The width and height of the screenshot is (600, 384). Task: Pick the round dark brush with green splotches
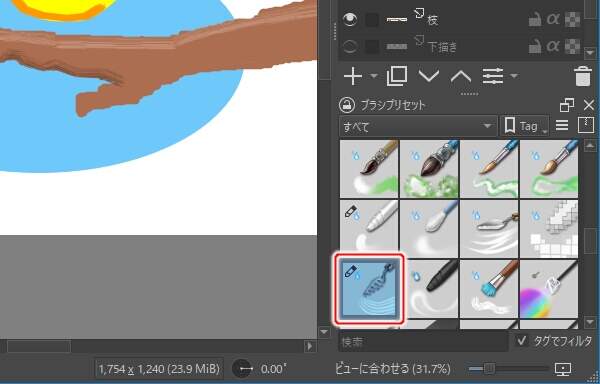429,169
